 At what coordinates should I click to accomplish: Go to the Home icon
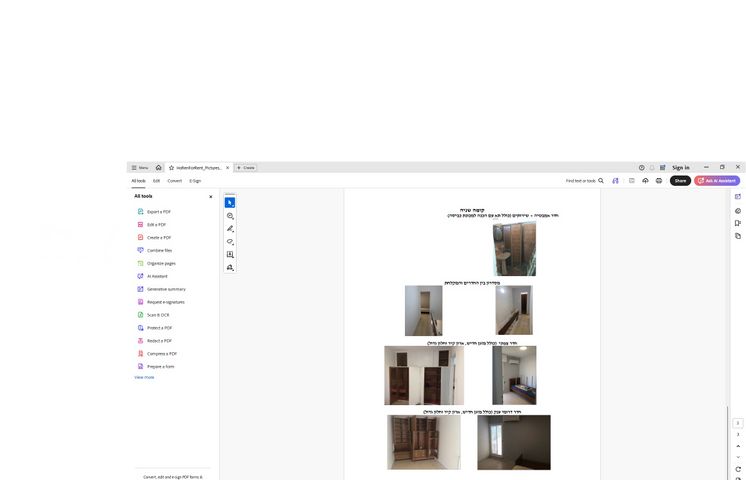[x=158, y=167]
